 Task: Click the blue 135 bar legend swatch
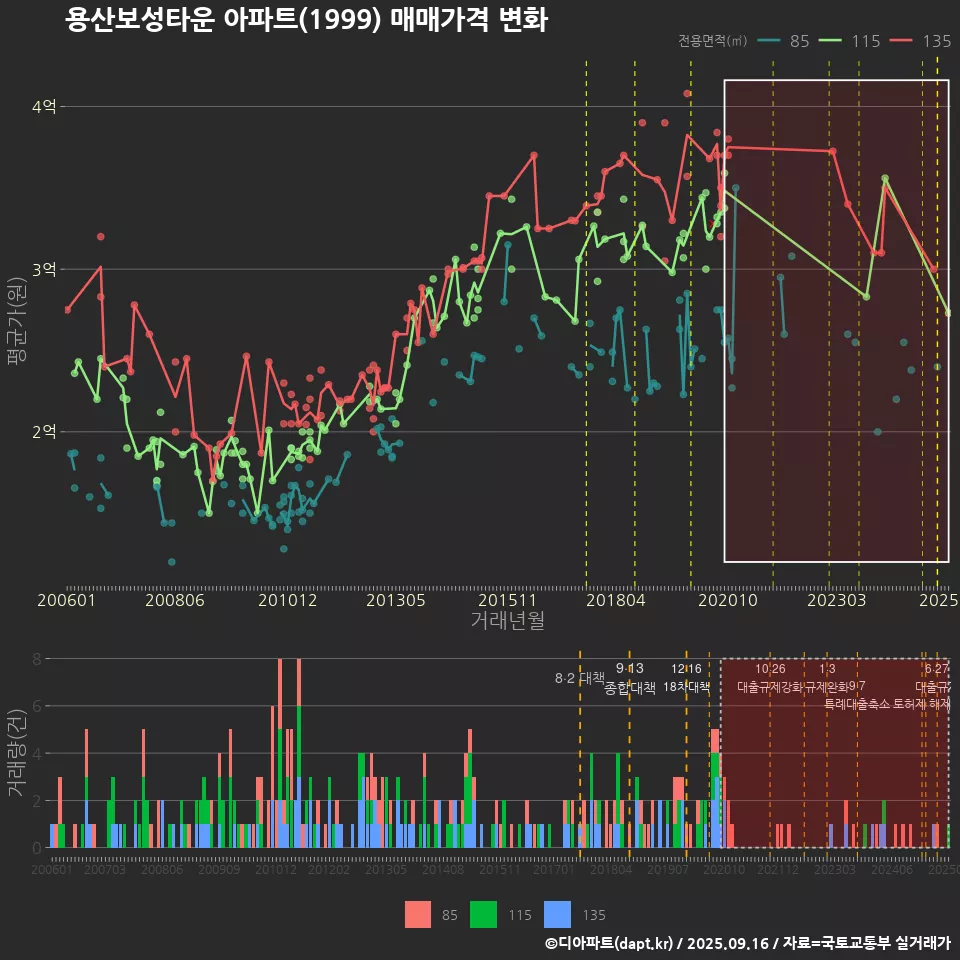coord(557,914)
